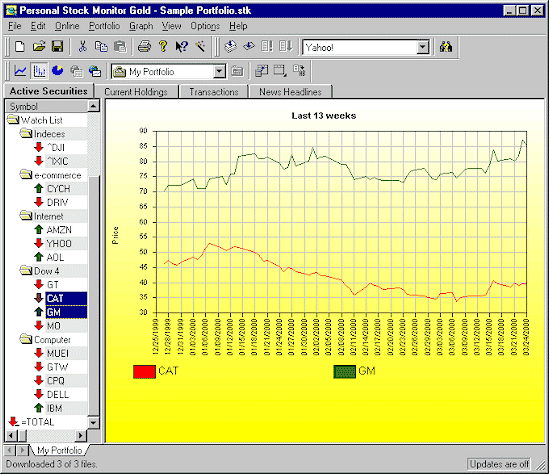
Task: Toggle the bar chart graph icon
Action: pyautogui.click(x=39, y=71)
